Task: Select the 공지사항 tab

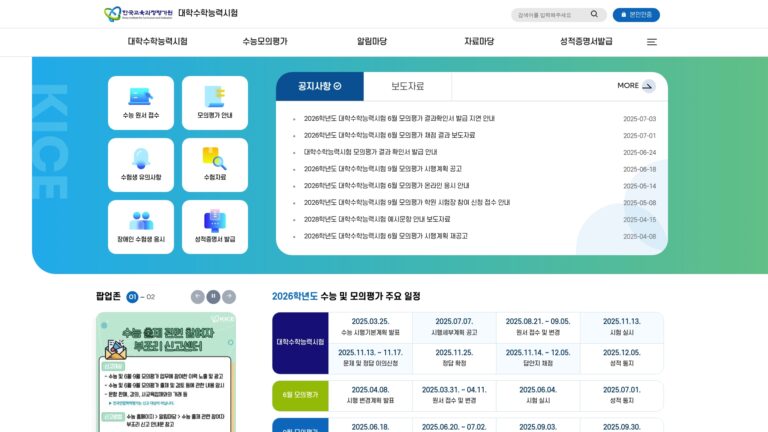Action: point(320,86)
